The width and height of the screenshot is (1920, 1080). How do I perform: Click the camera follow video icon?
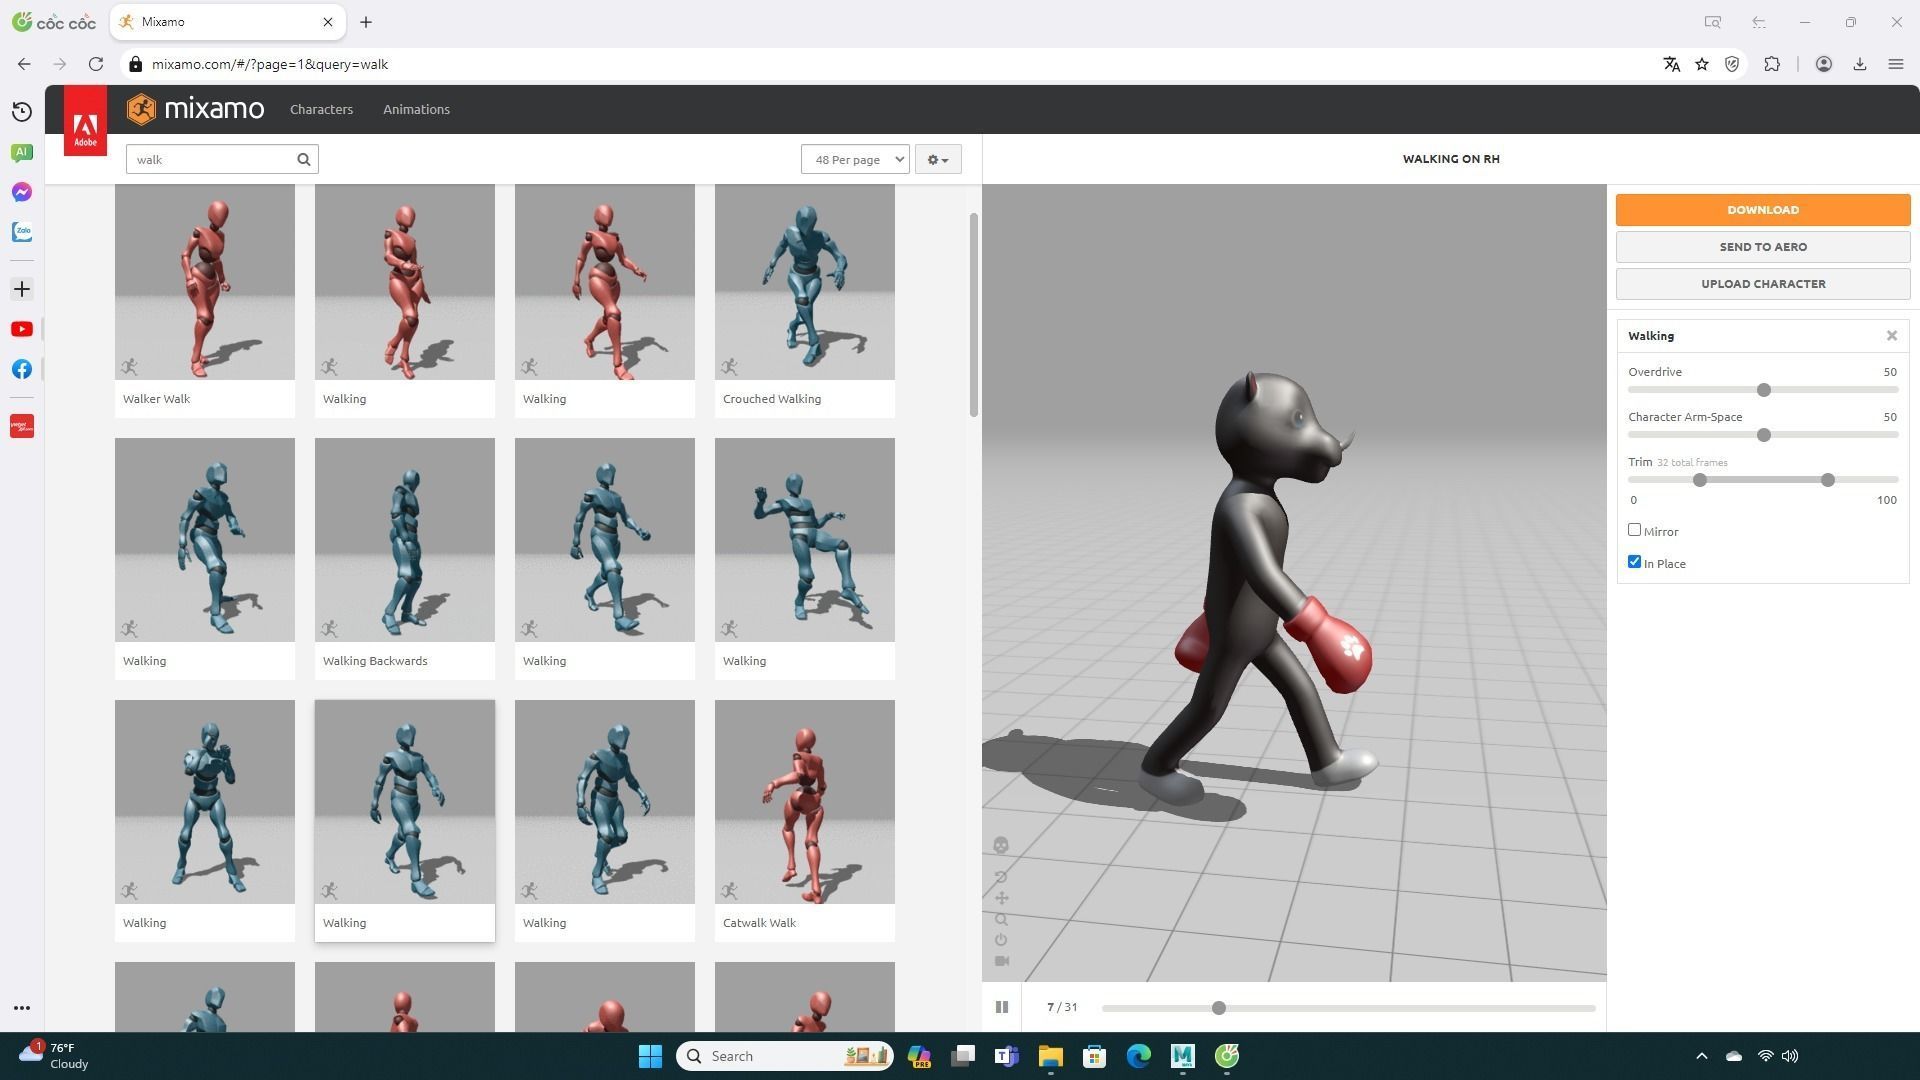click(1001, 961)
